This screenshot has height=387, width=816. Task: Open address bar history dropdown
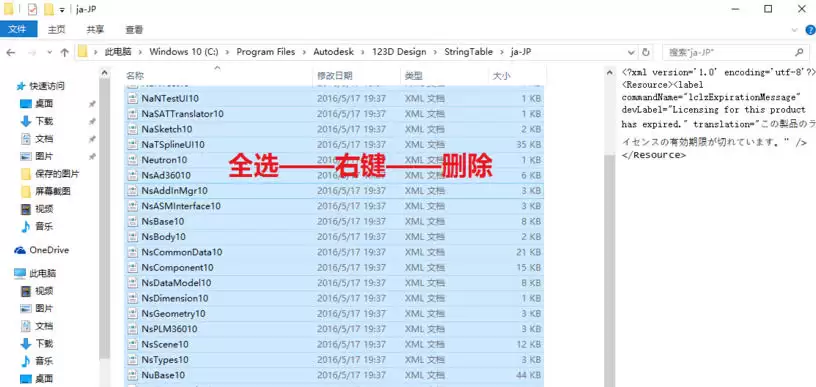631,52
